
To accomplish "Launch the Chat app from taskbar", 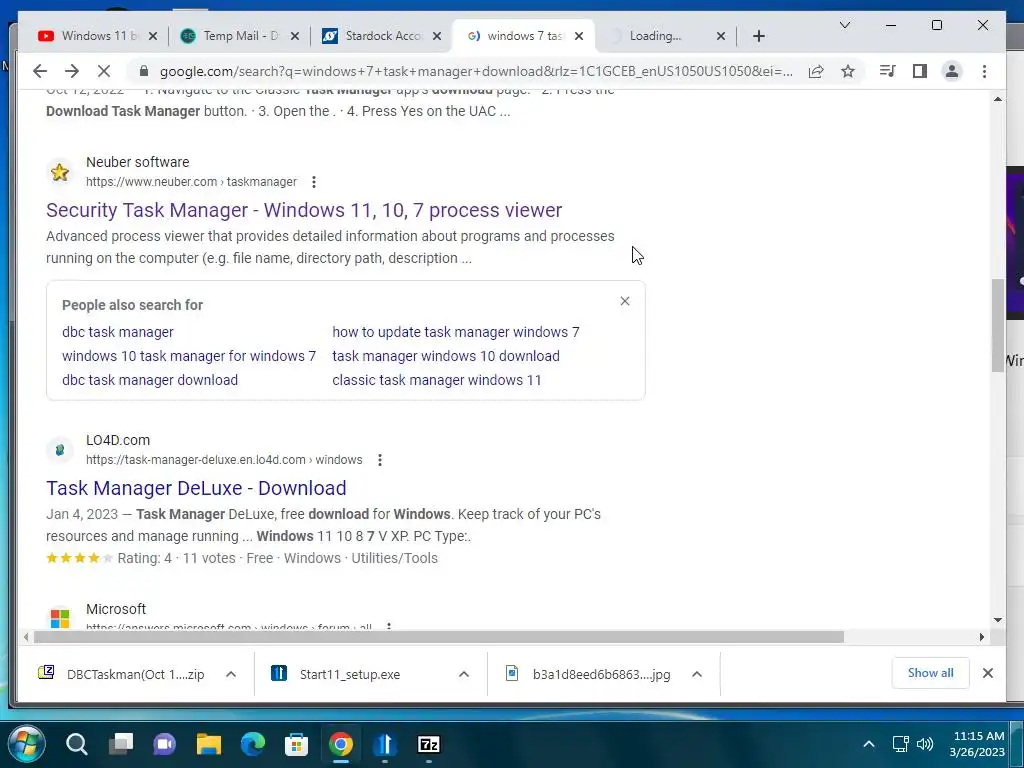I will click(165, 744).
